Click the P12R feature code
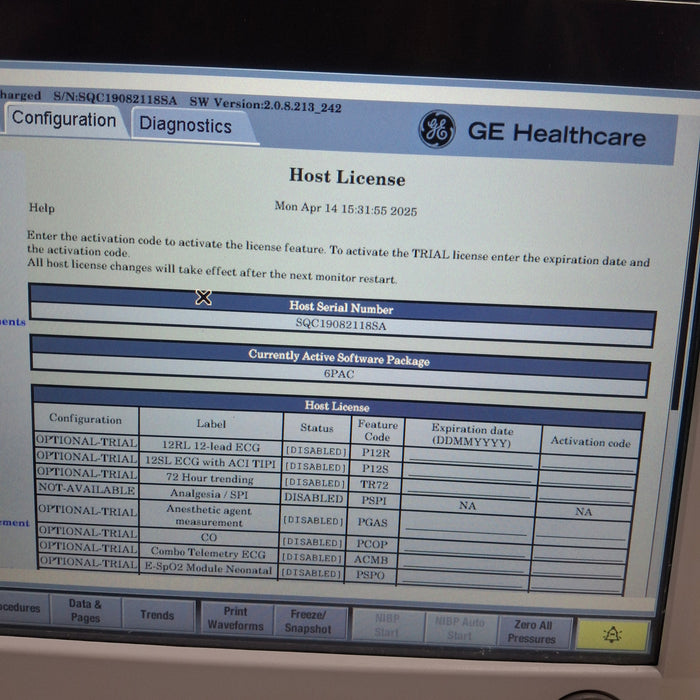700x700 pixels. [x=376, y=453]
